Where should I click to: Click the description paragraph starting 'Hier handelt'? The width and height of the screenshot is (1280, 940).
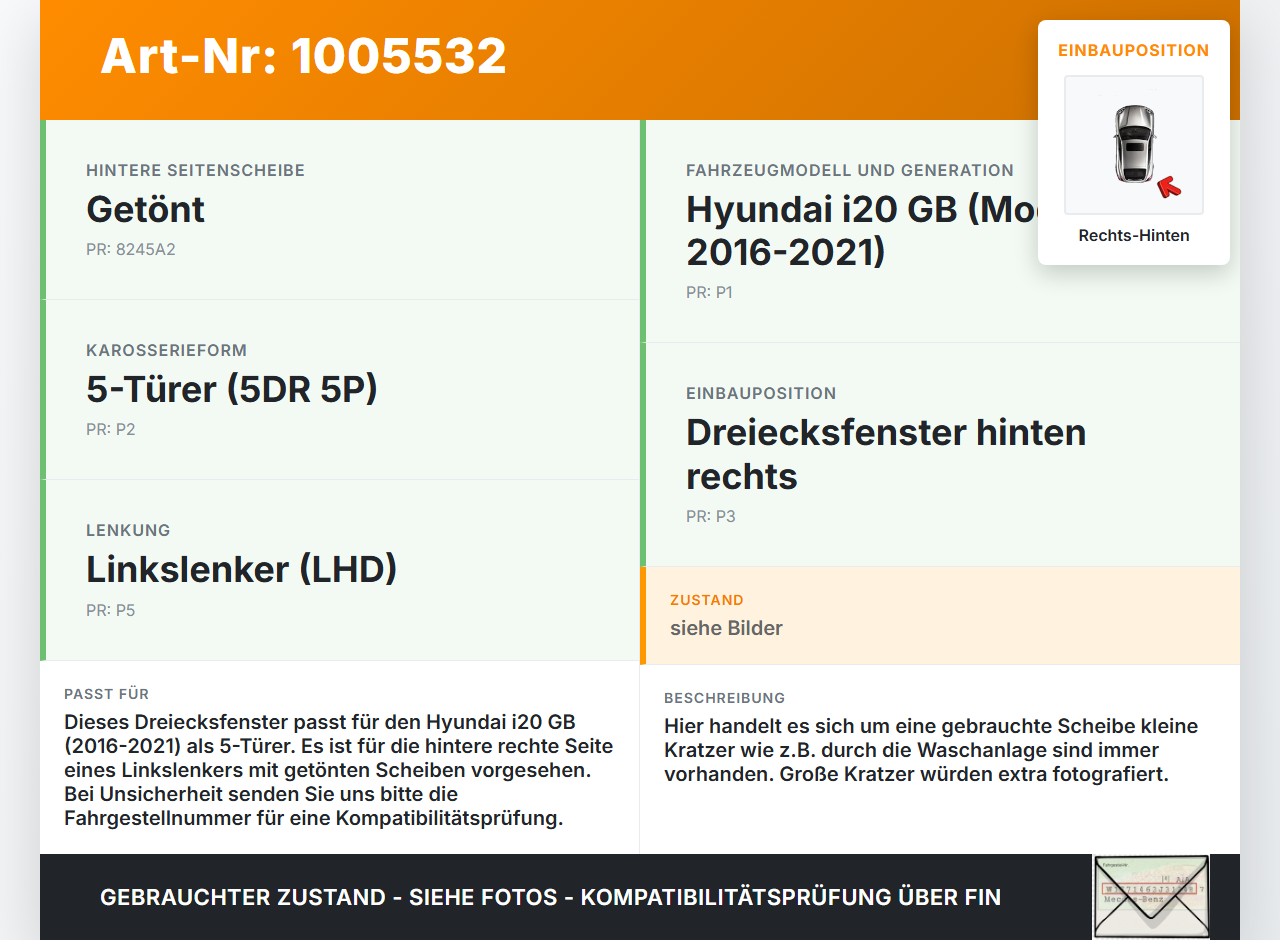(931, 750)
